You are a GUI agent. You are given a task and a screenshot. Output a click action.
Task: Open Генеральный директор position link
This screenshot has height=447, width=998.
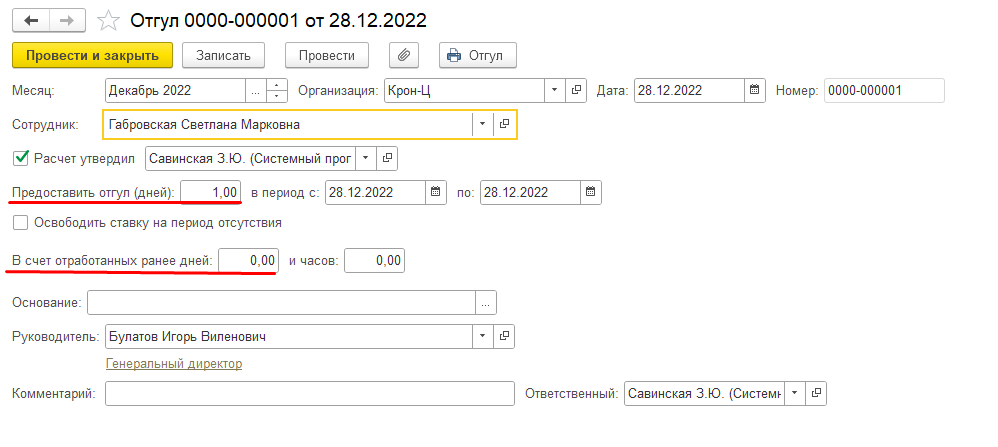(174, 364)
